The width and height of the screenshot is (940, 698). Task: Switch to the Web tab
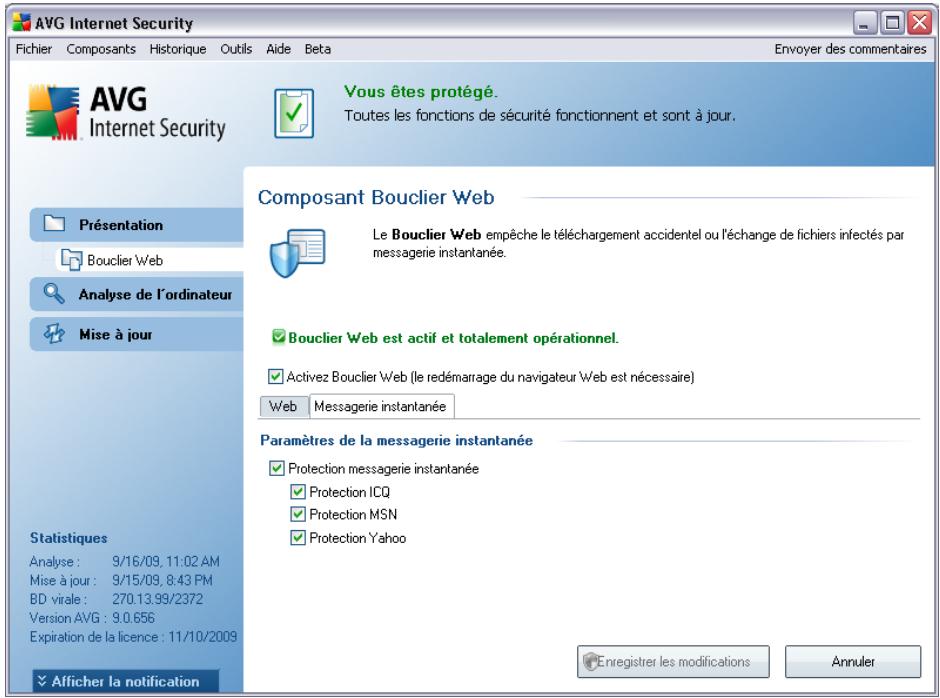point(283,407)
